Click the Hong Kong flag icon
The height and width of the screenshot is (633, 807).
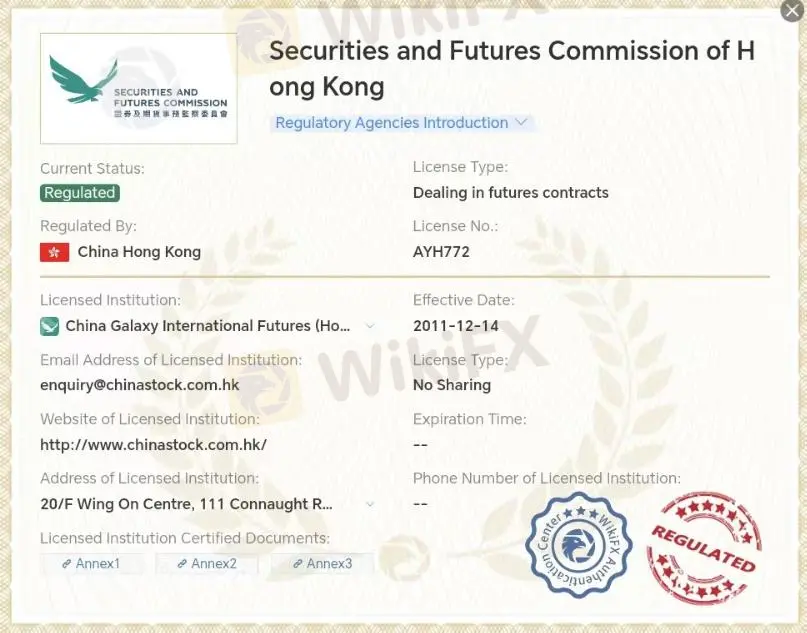coord(55,252)
